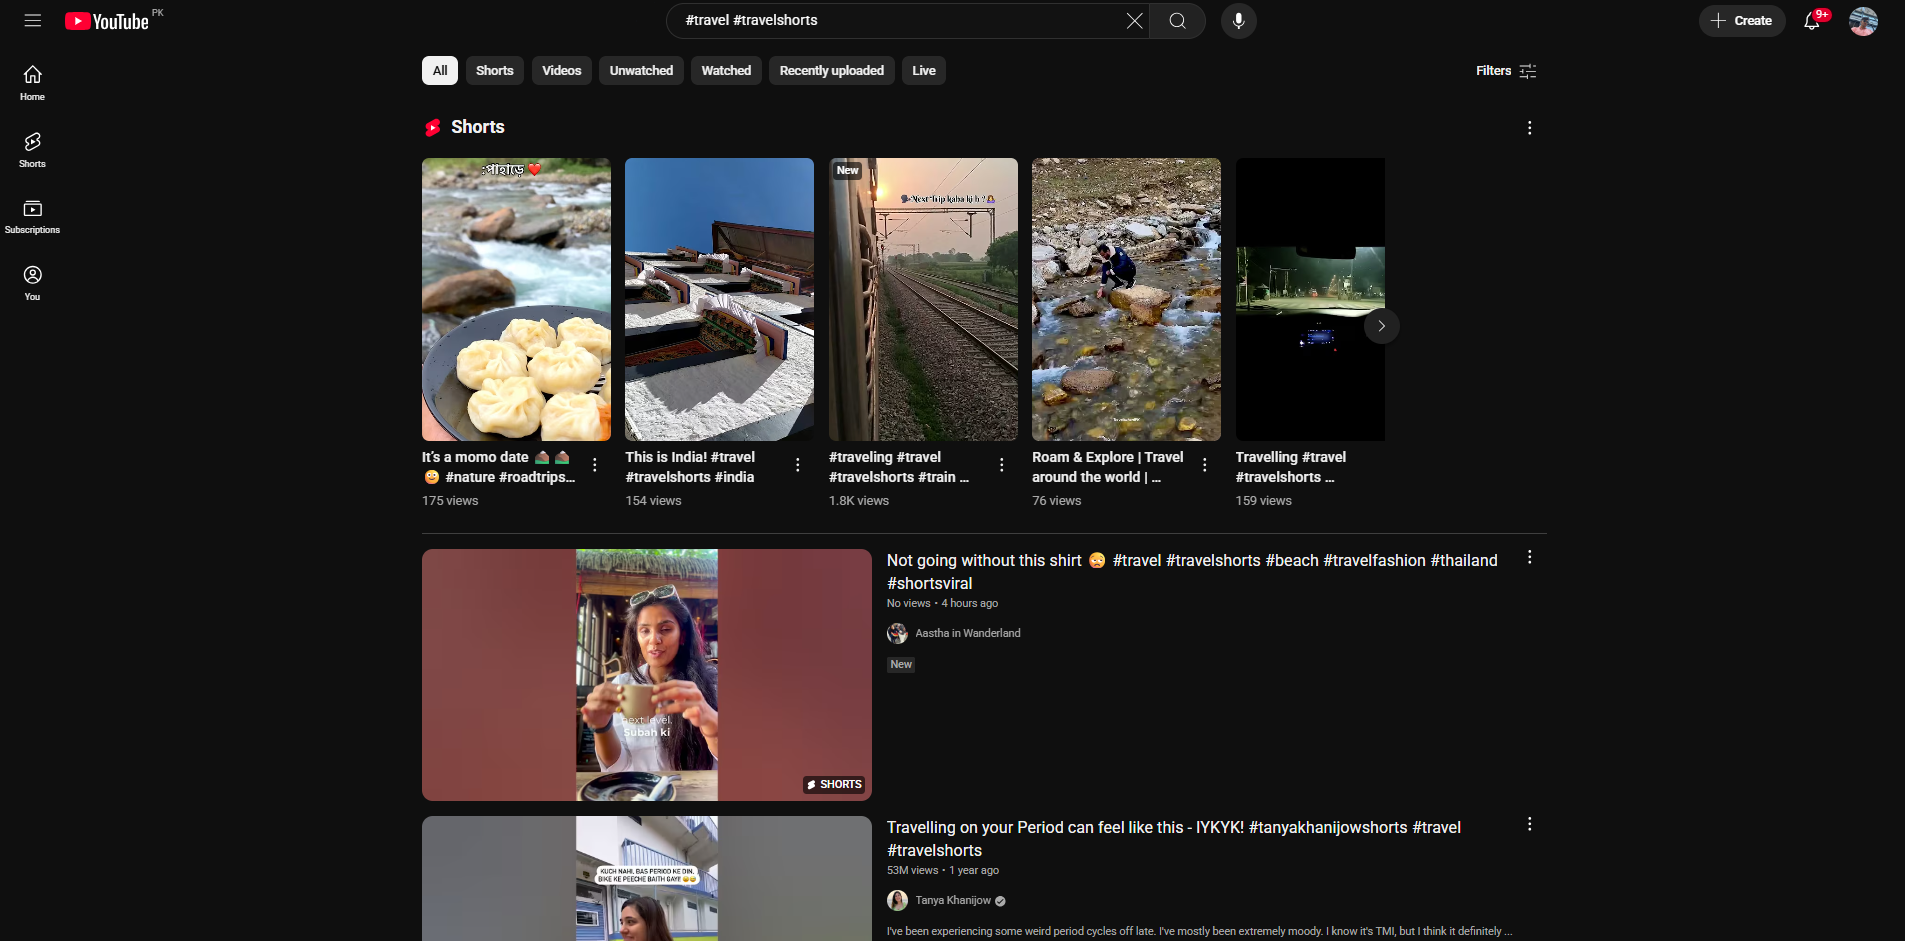Click the 1.8K views text
Image resolution: width=1905 pixels, height=941 pixels.
(859, 501)
